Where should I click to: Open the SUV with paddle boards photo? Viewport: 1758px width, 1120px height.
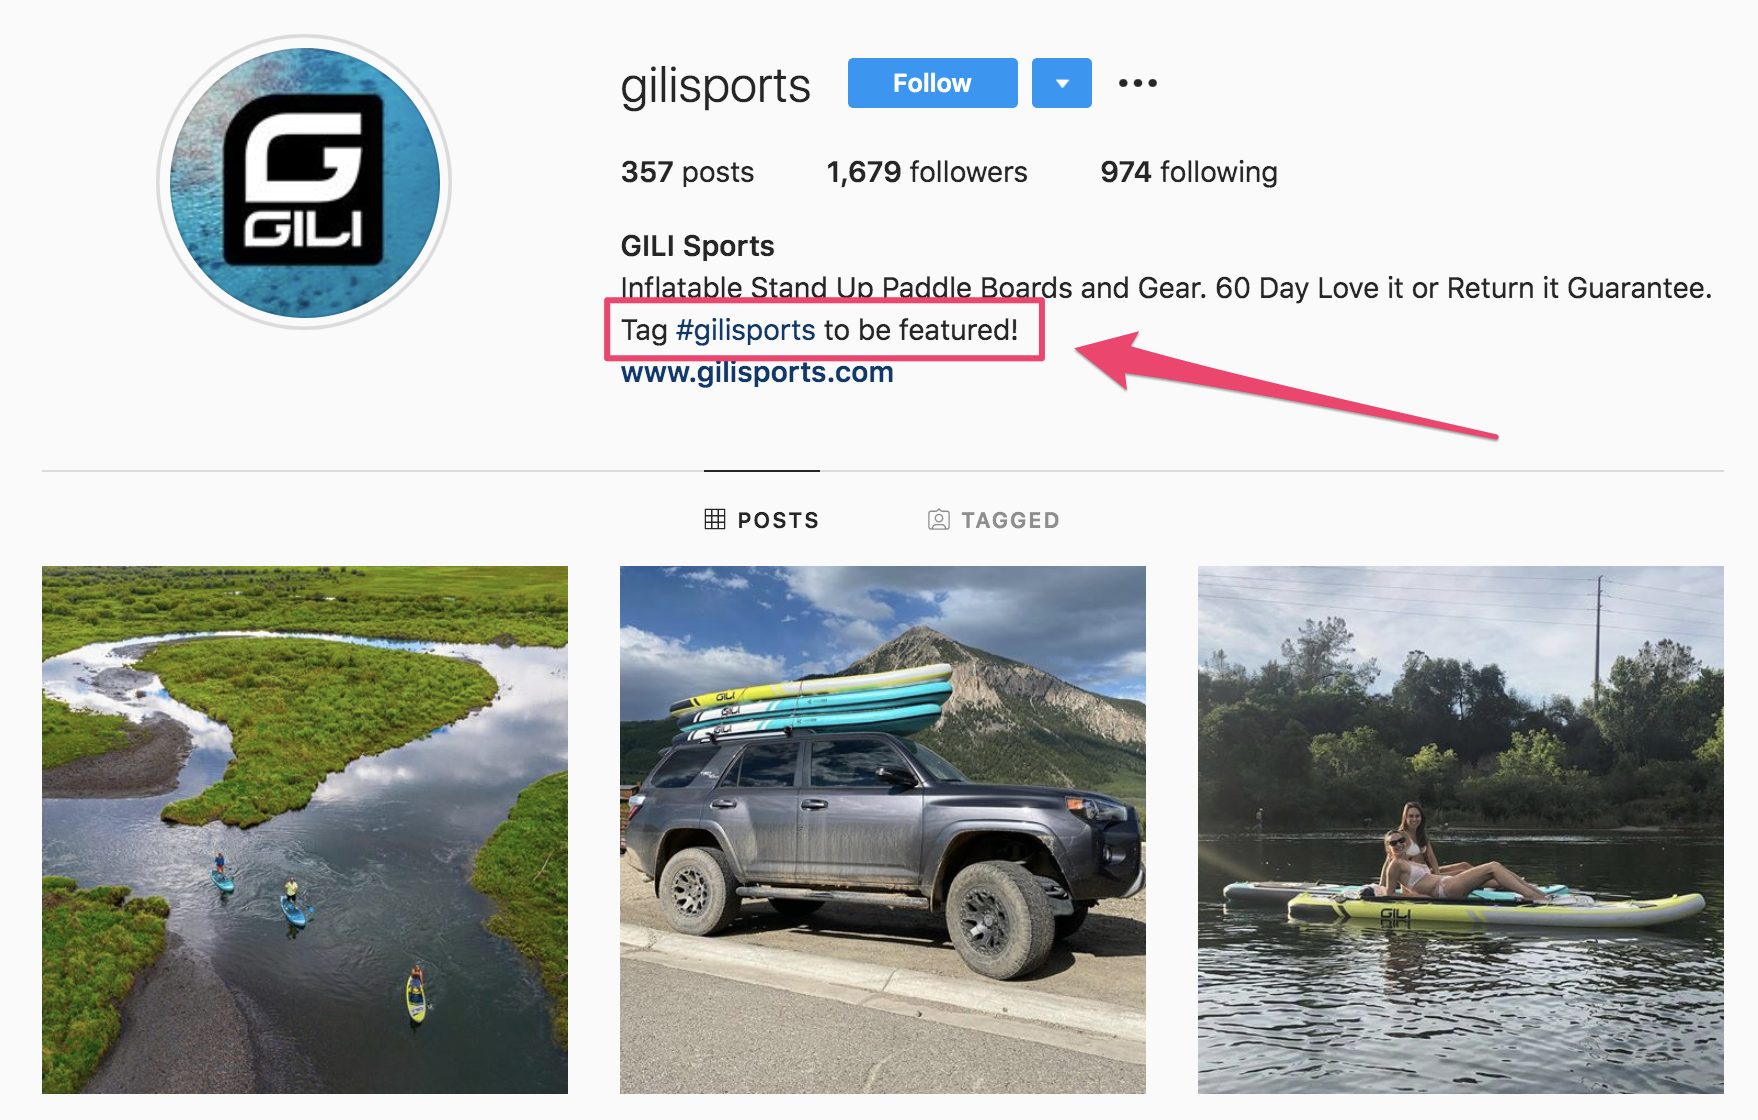(x=883, y=830)
